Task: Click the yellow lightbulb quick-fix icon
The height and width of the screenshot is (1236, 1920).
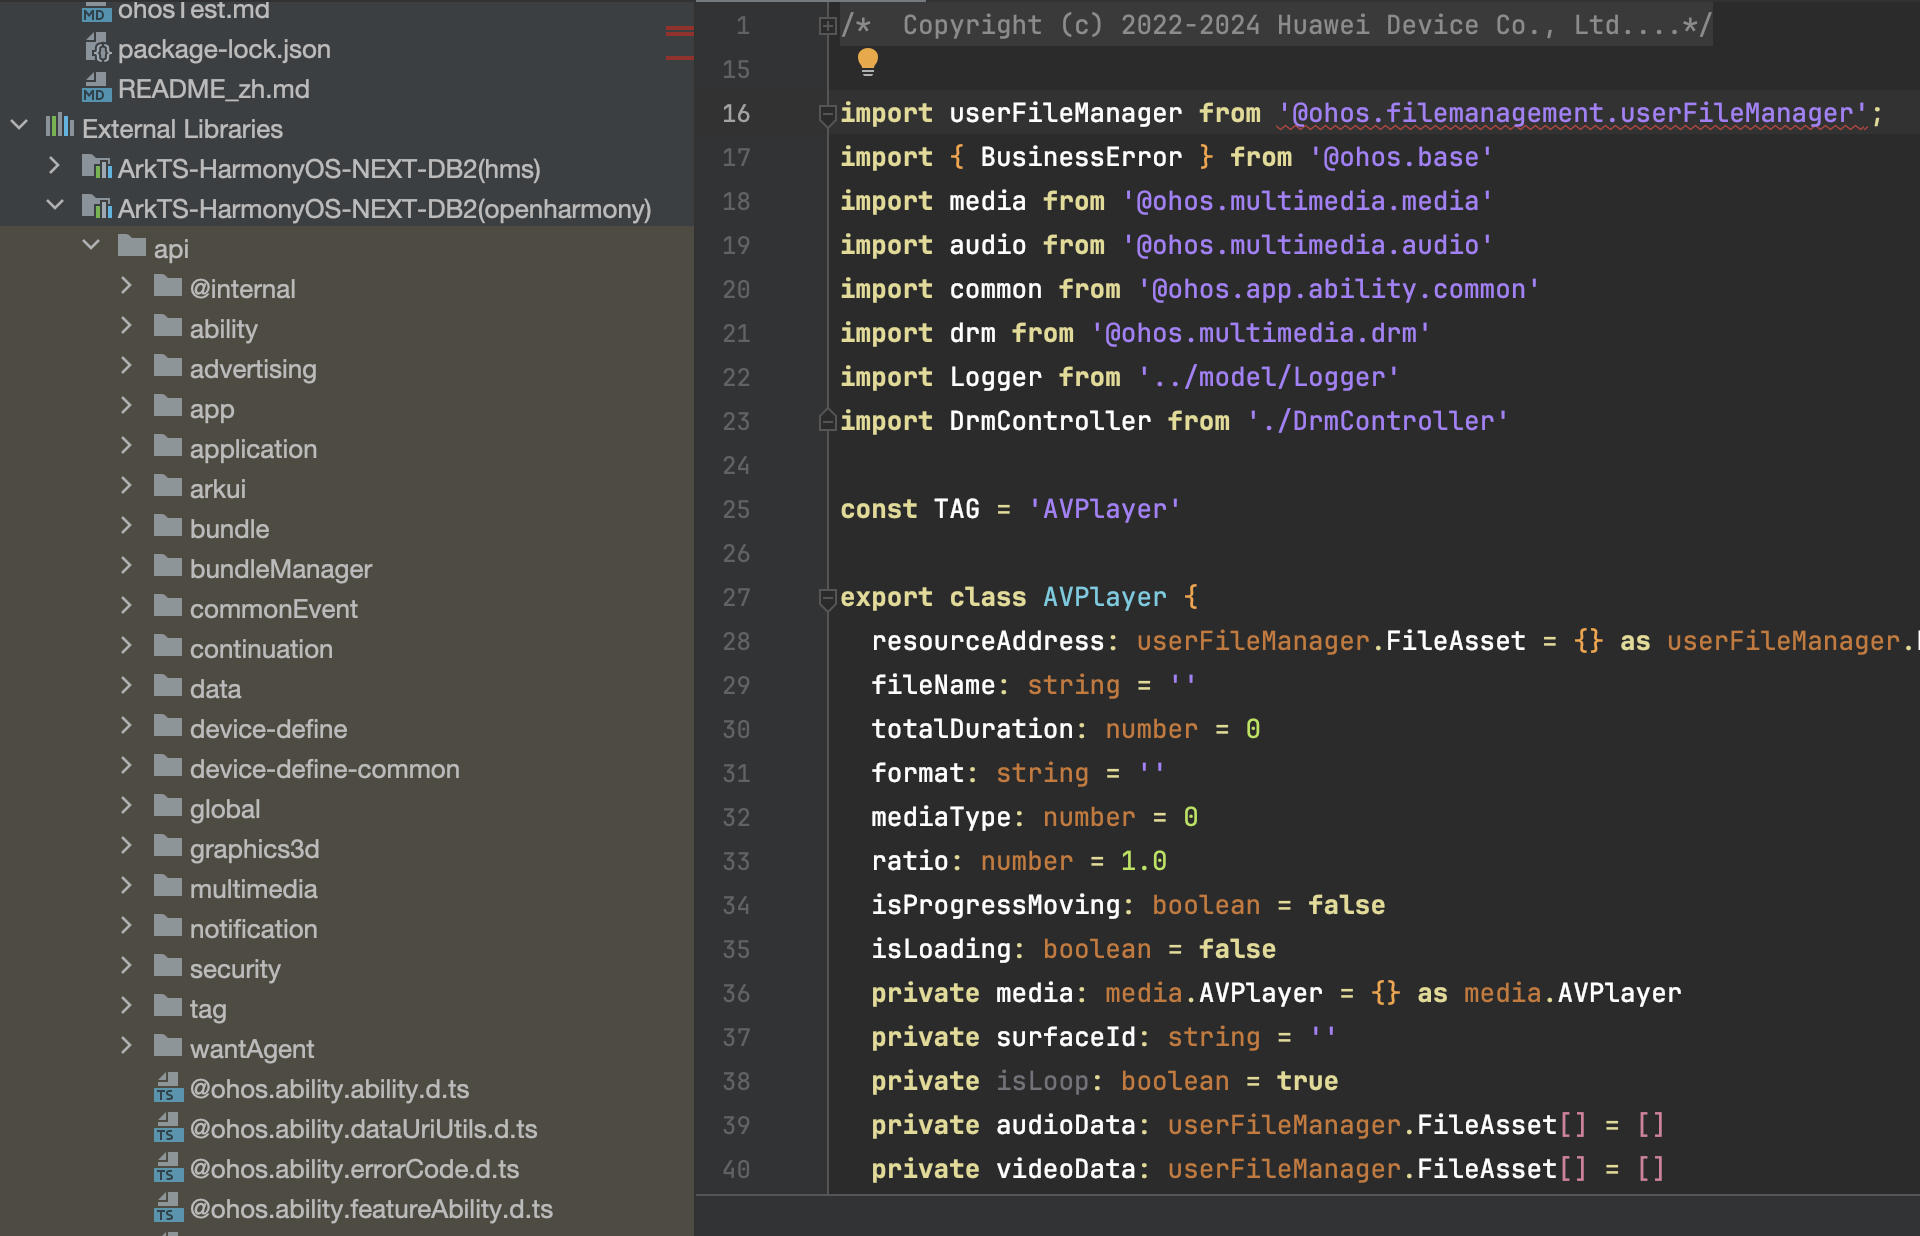Action: click(867, 62)
